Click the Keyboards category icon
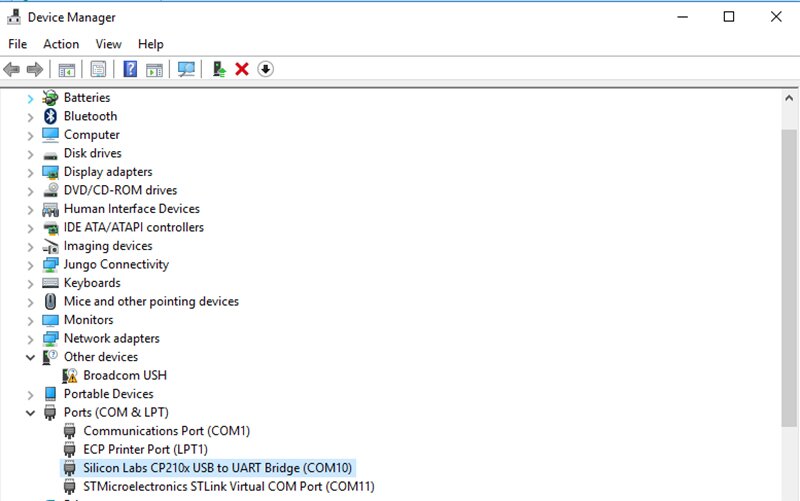 pos(50,283)
